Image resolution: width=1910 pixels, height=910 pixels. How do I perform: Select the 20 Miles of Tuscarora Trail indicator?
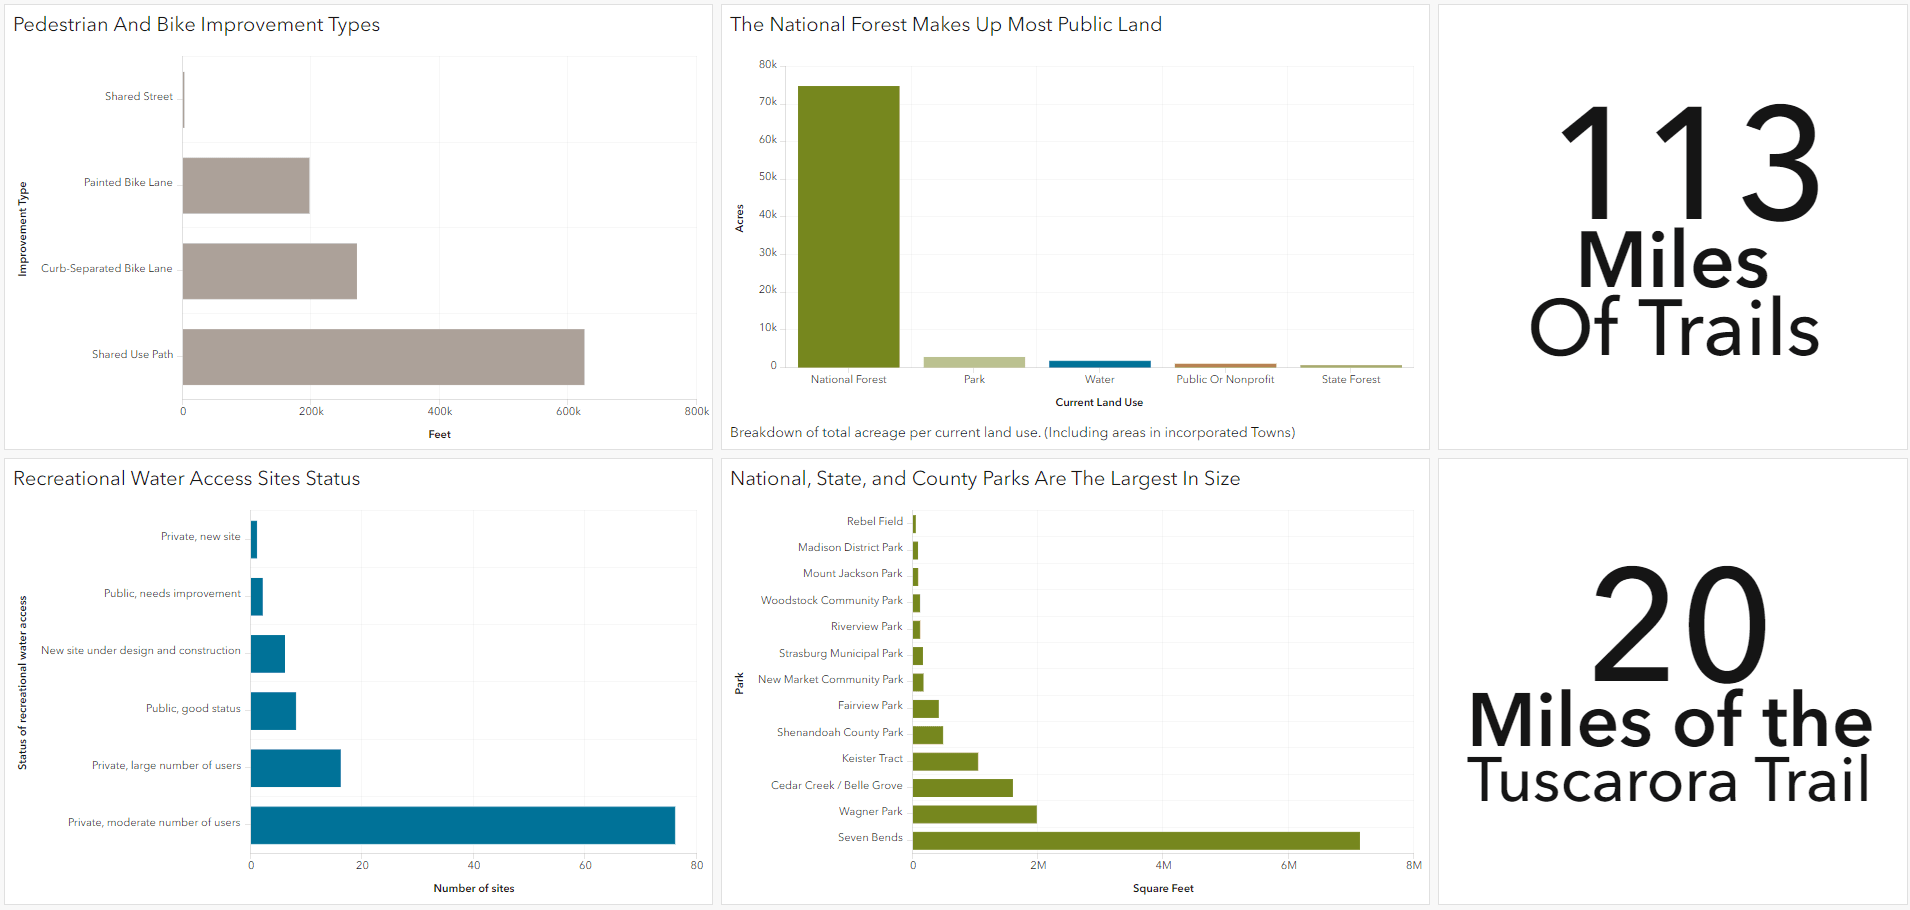[x=1673, y=685]
